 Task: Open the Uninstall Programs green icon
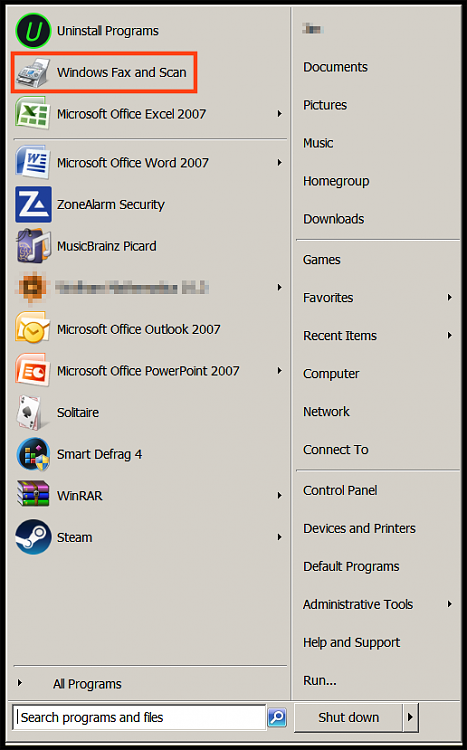pos(33,31)
